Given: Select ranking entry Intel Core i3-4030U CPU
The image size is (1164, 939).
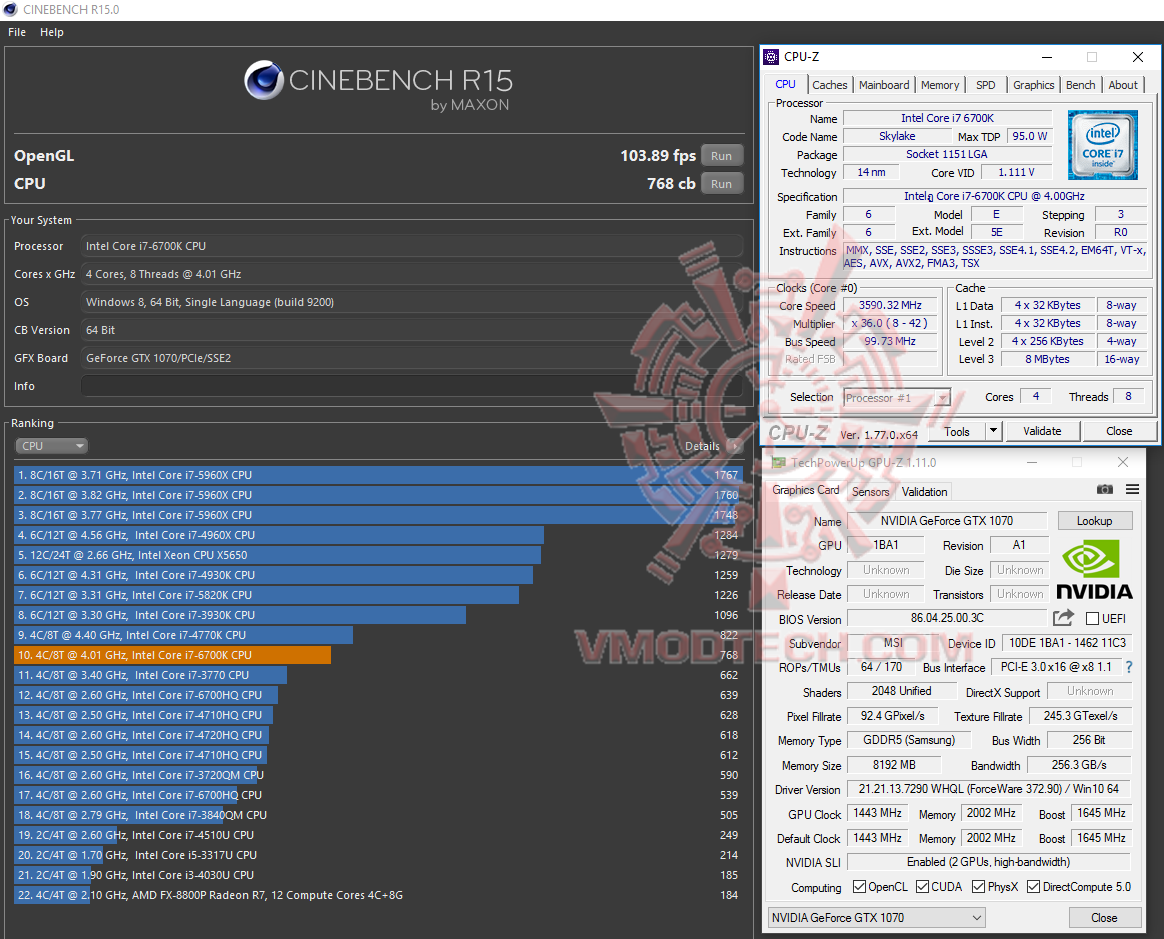Looking at the screenshot, I should click(376, 875).
